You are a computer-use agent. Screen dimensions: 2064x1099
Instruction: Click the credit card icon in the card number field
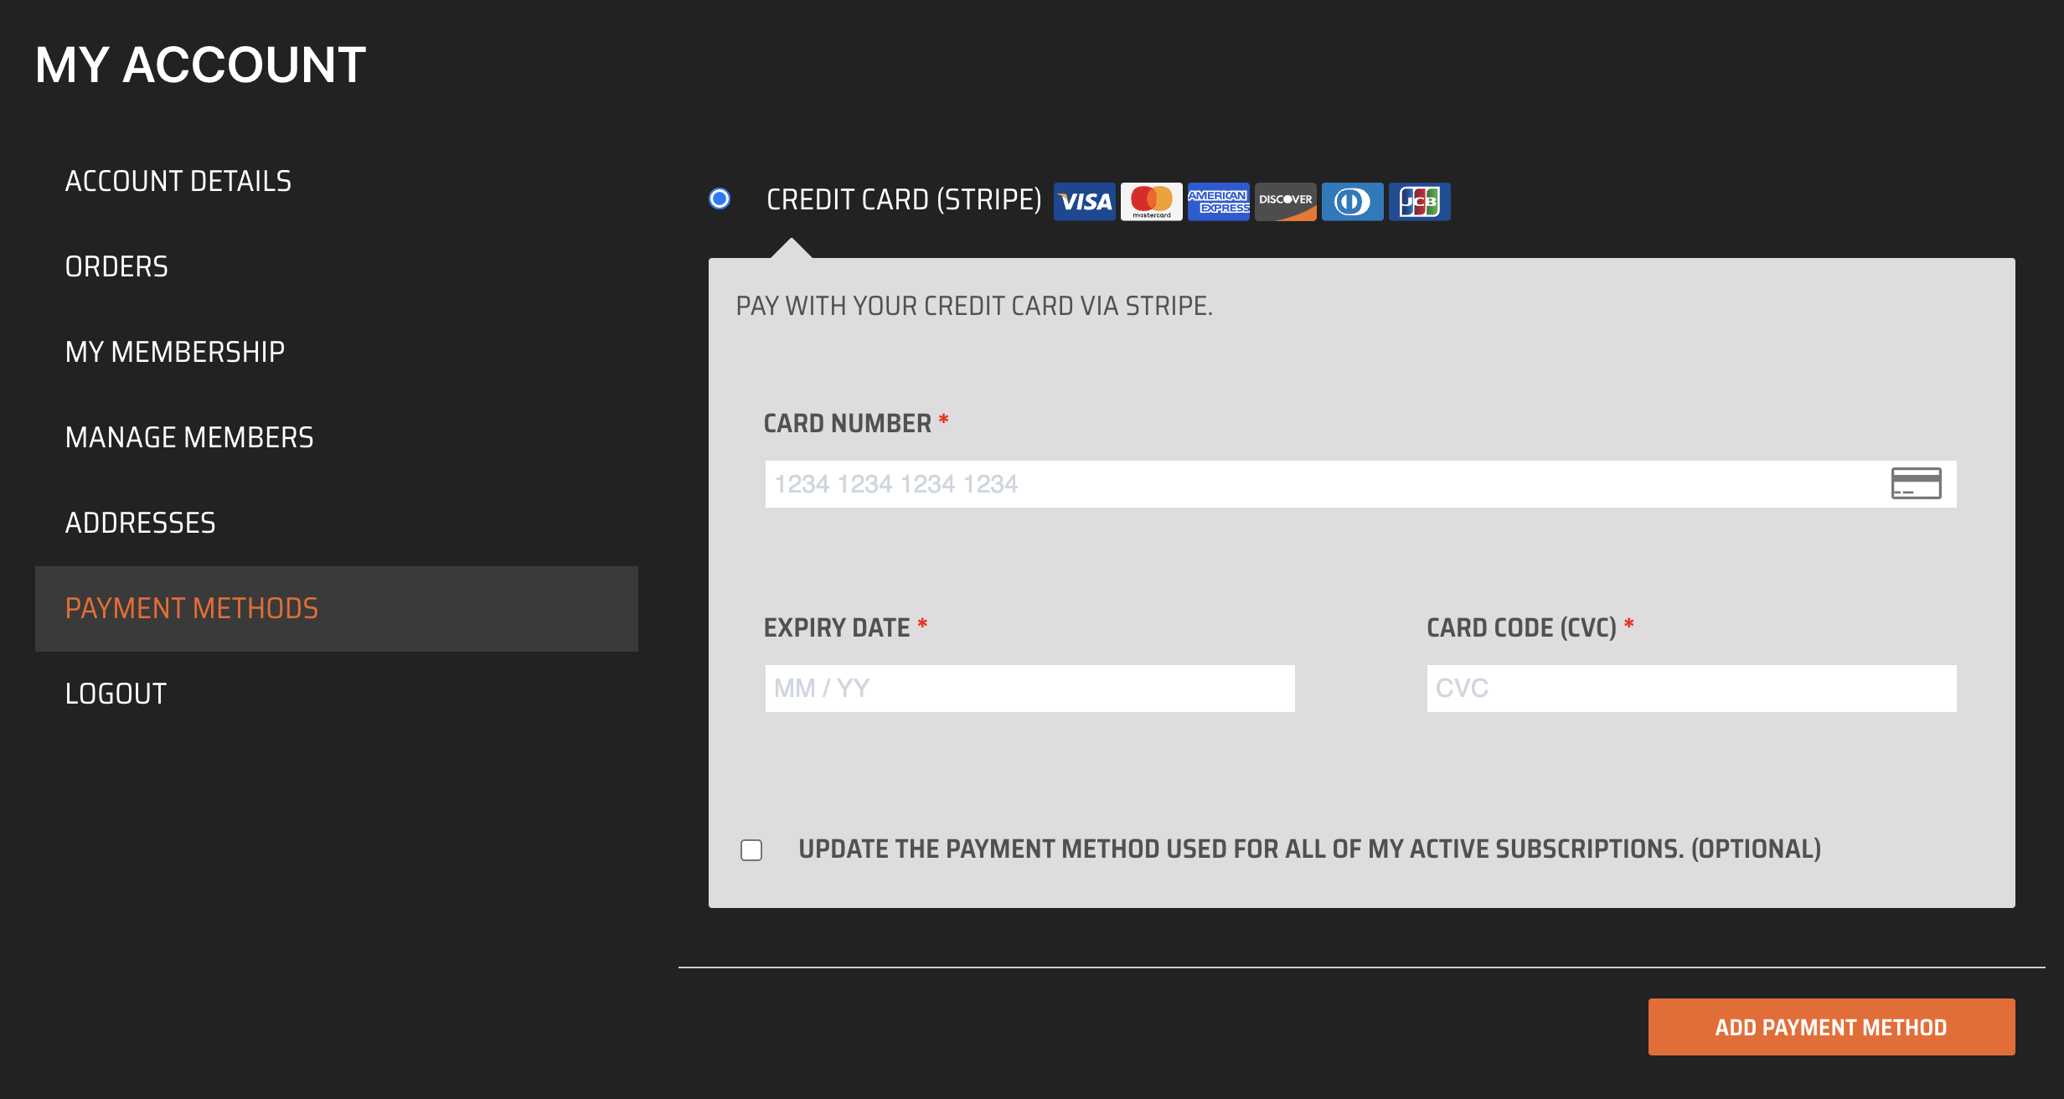pos(1916,483)
